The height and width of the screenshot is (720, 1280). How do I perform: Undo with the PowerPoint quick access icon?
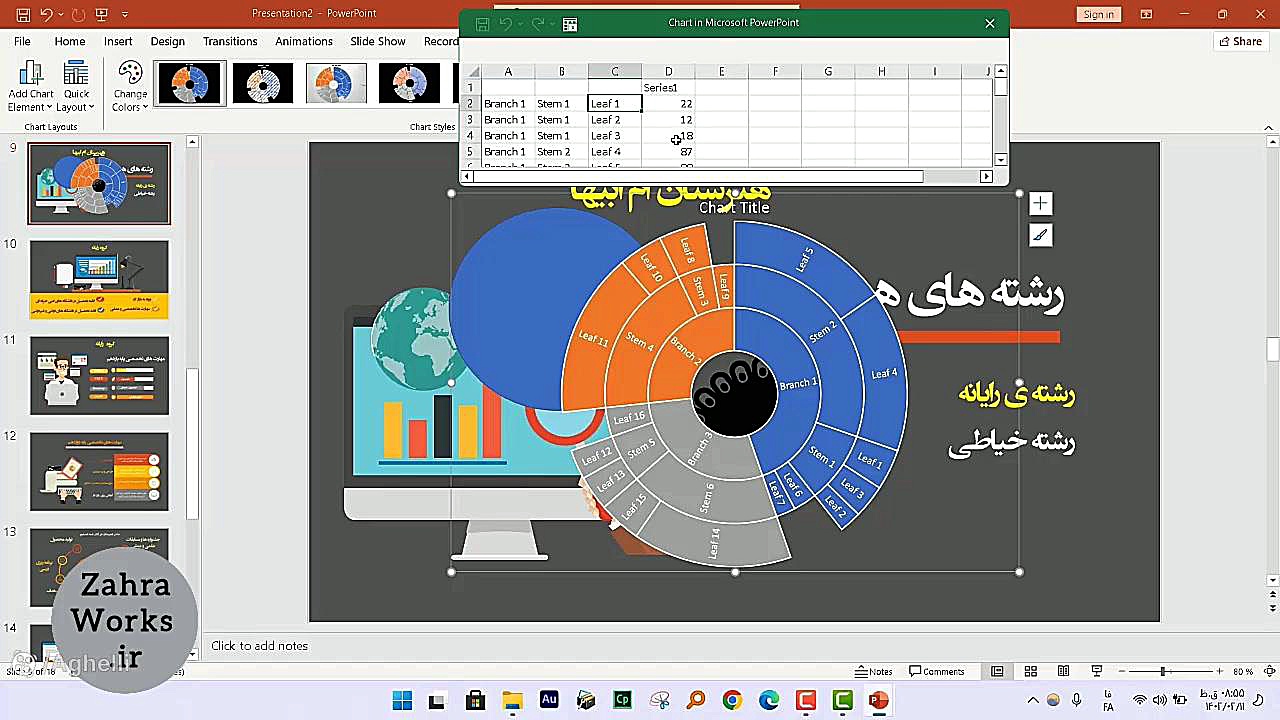(x=46, y=14)
